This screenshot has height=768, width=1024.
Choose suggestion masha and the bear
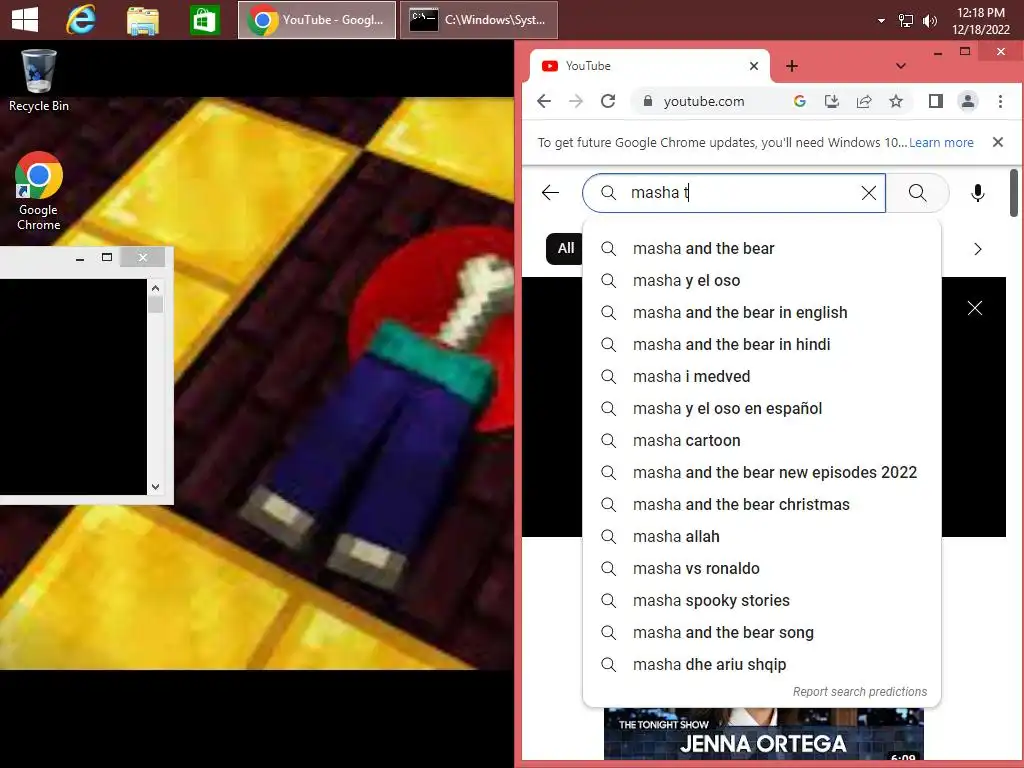click(x=761, y=248)
